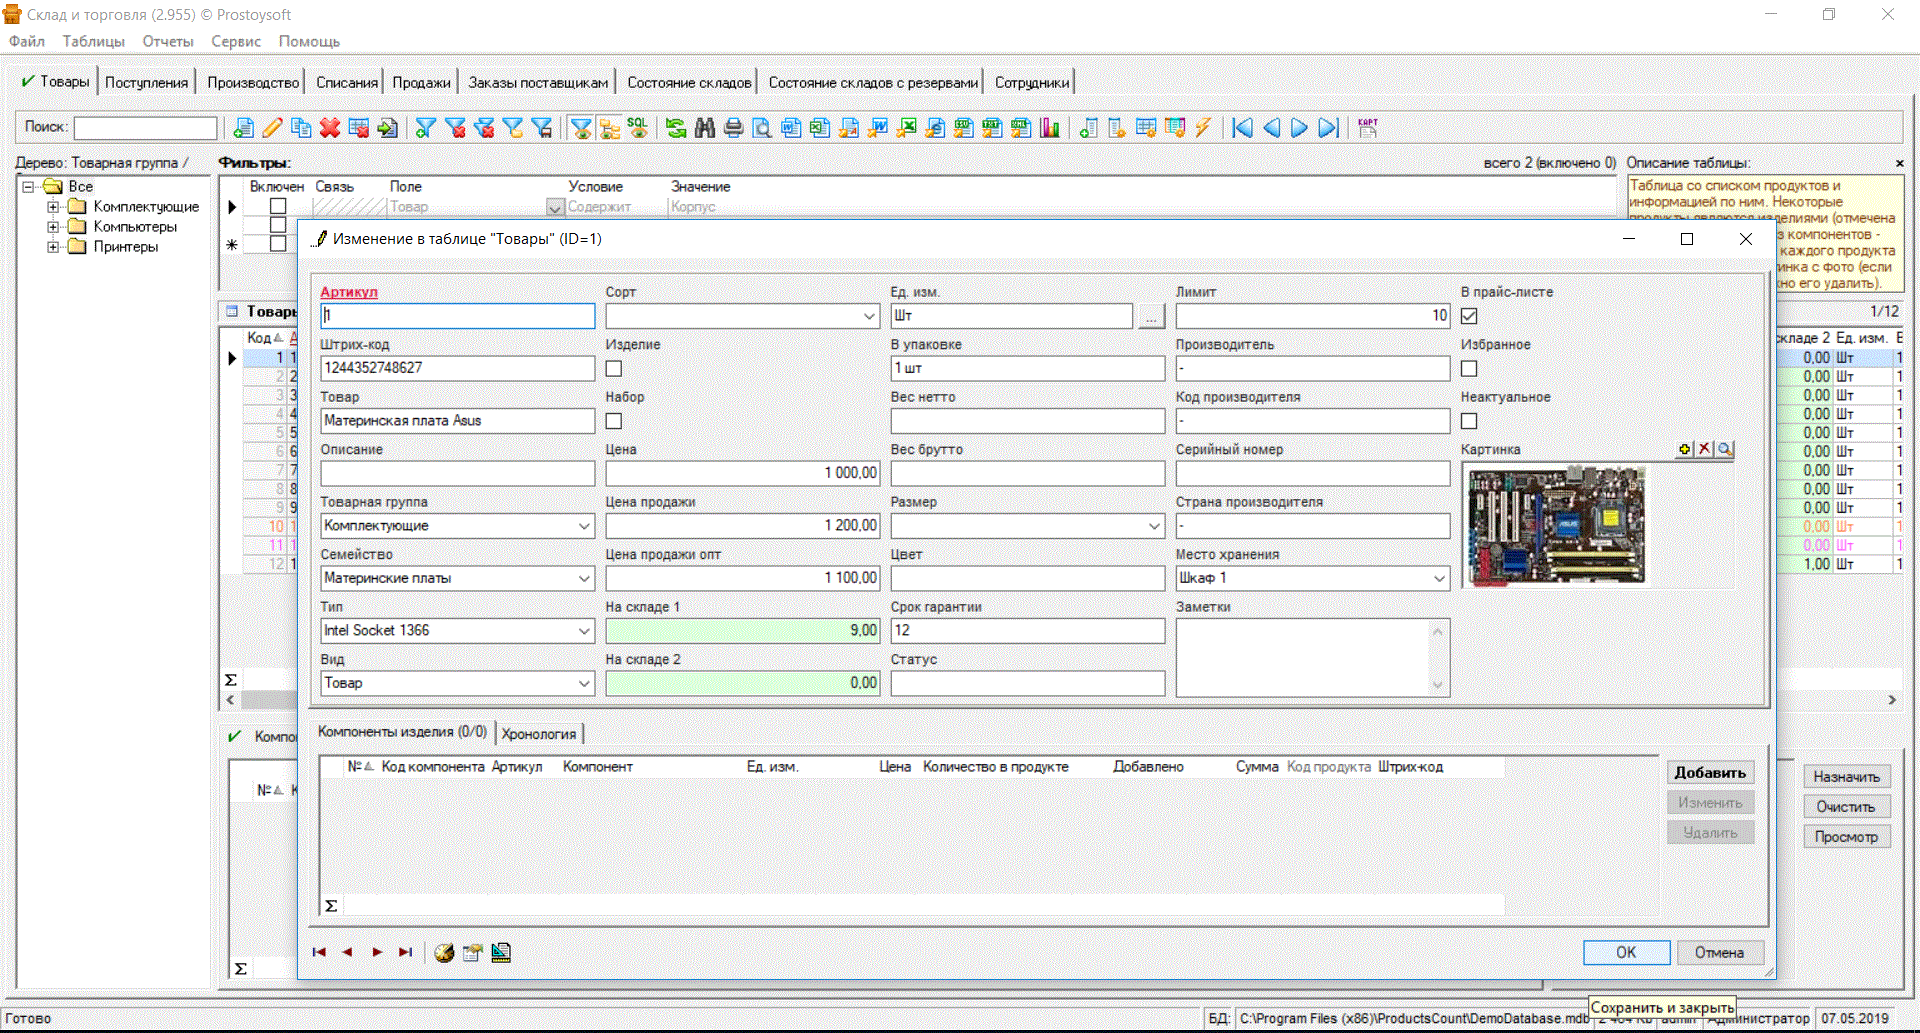Viewport: 1920px width, 1033px height.
Task: Open the 'Товарная группа' dropdown
Action: pyautogui.click(x=584, y=526)
